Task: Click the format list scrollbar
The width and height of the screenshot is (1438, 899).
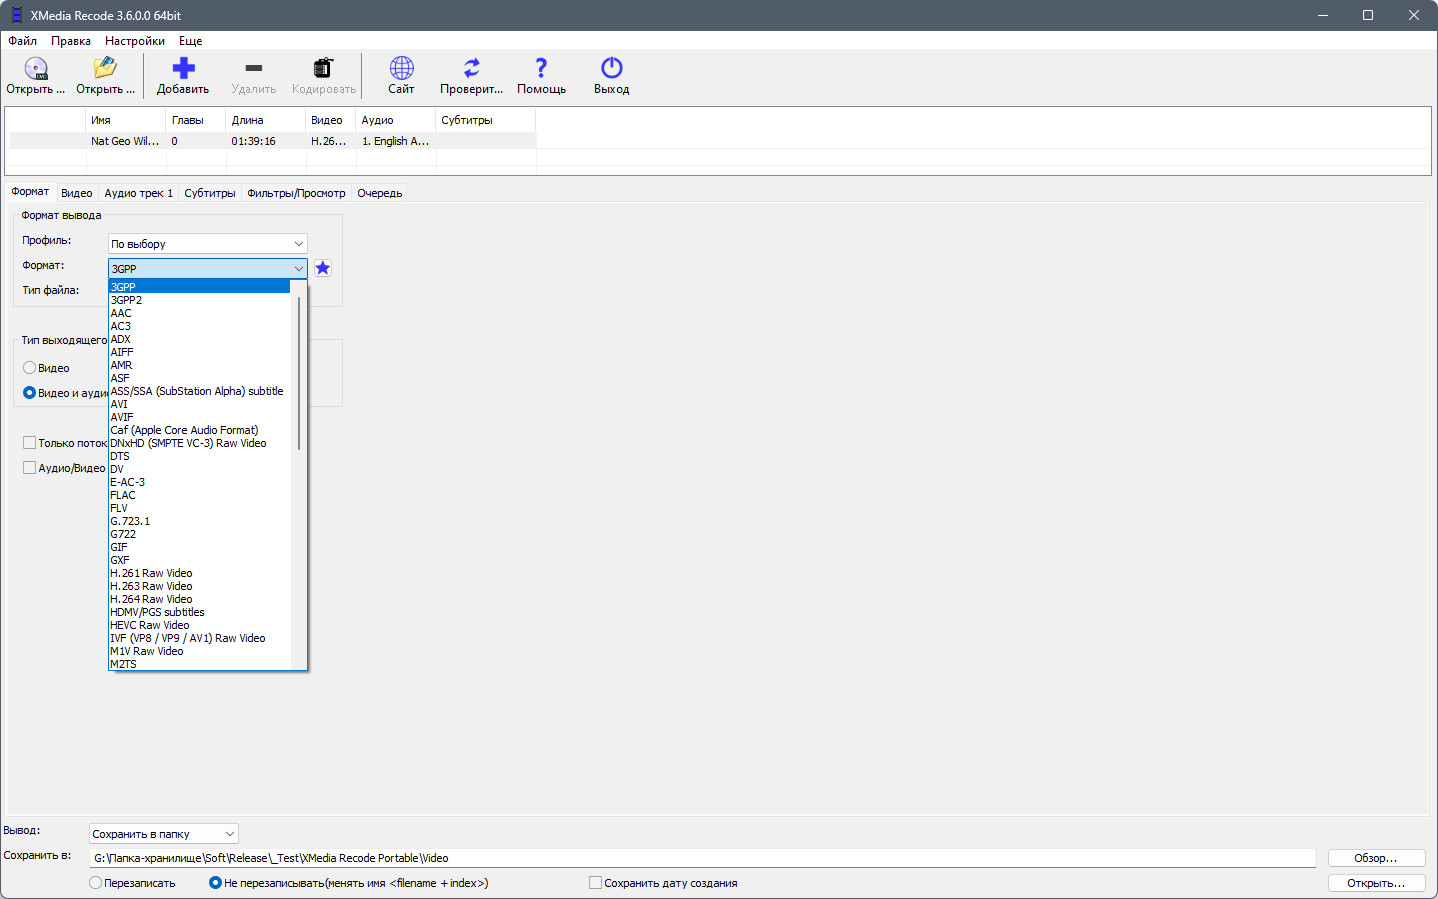Action: pos(299,373)
